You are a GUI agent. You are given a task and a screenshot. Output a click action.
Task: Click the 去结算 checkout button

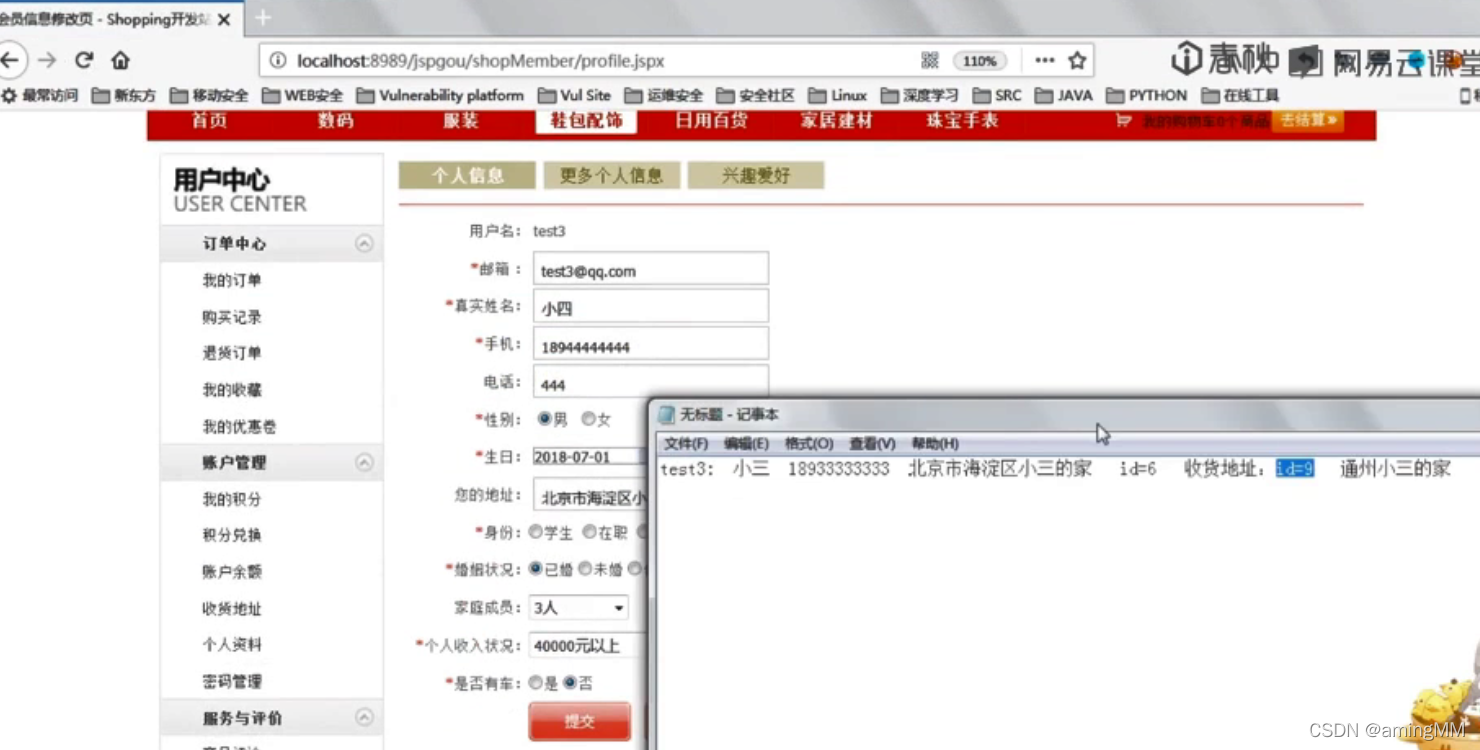(1307, 120)
